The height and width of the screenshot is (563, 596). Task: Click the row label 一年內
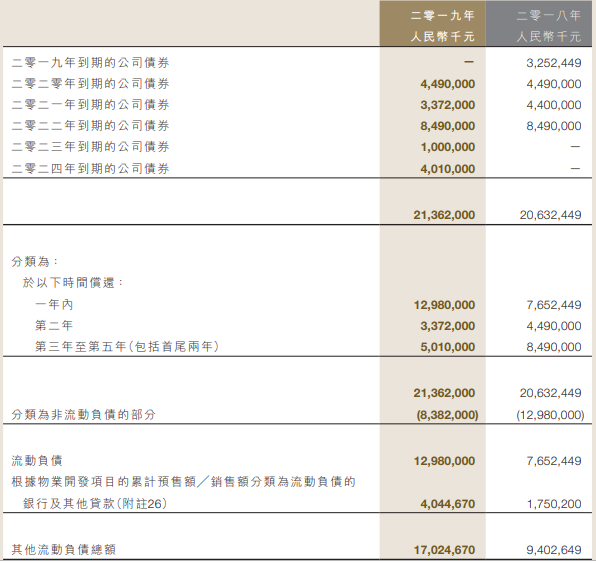(54, 304)
